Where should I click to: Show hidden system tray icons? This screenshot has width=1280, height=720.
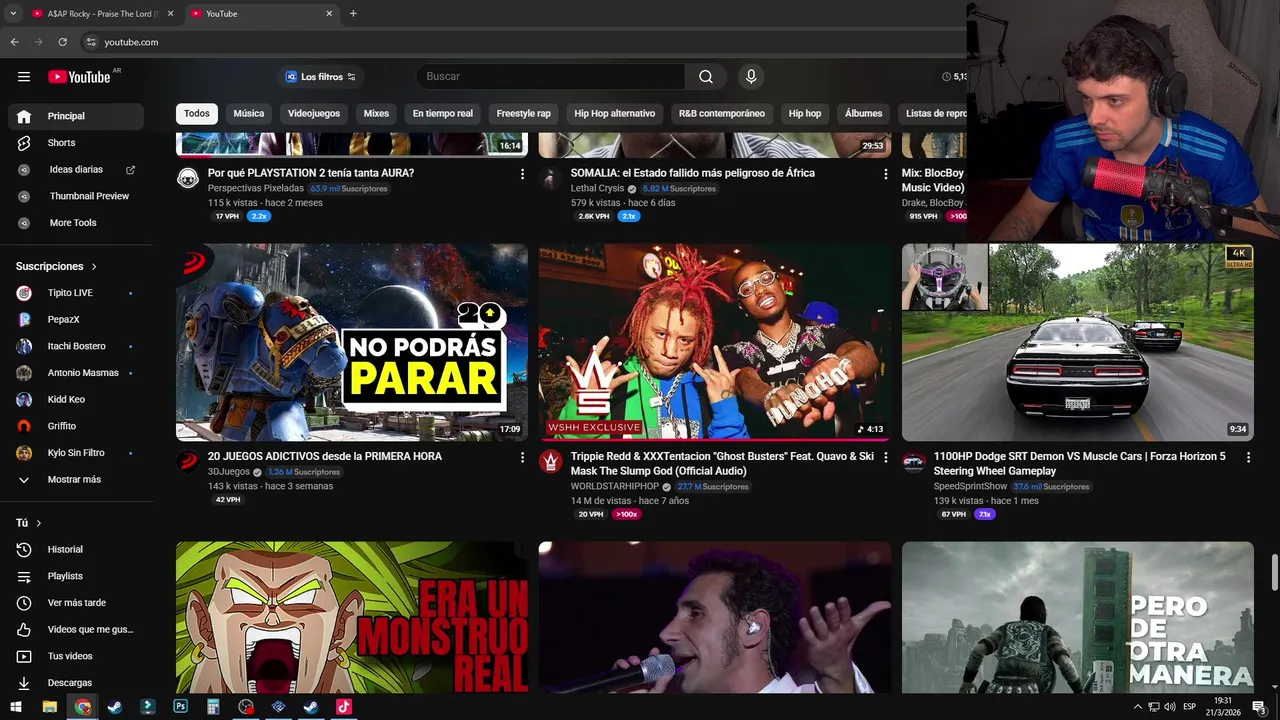(x=1137, y=707)
